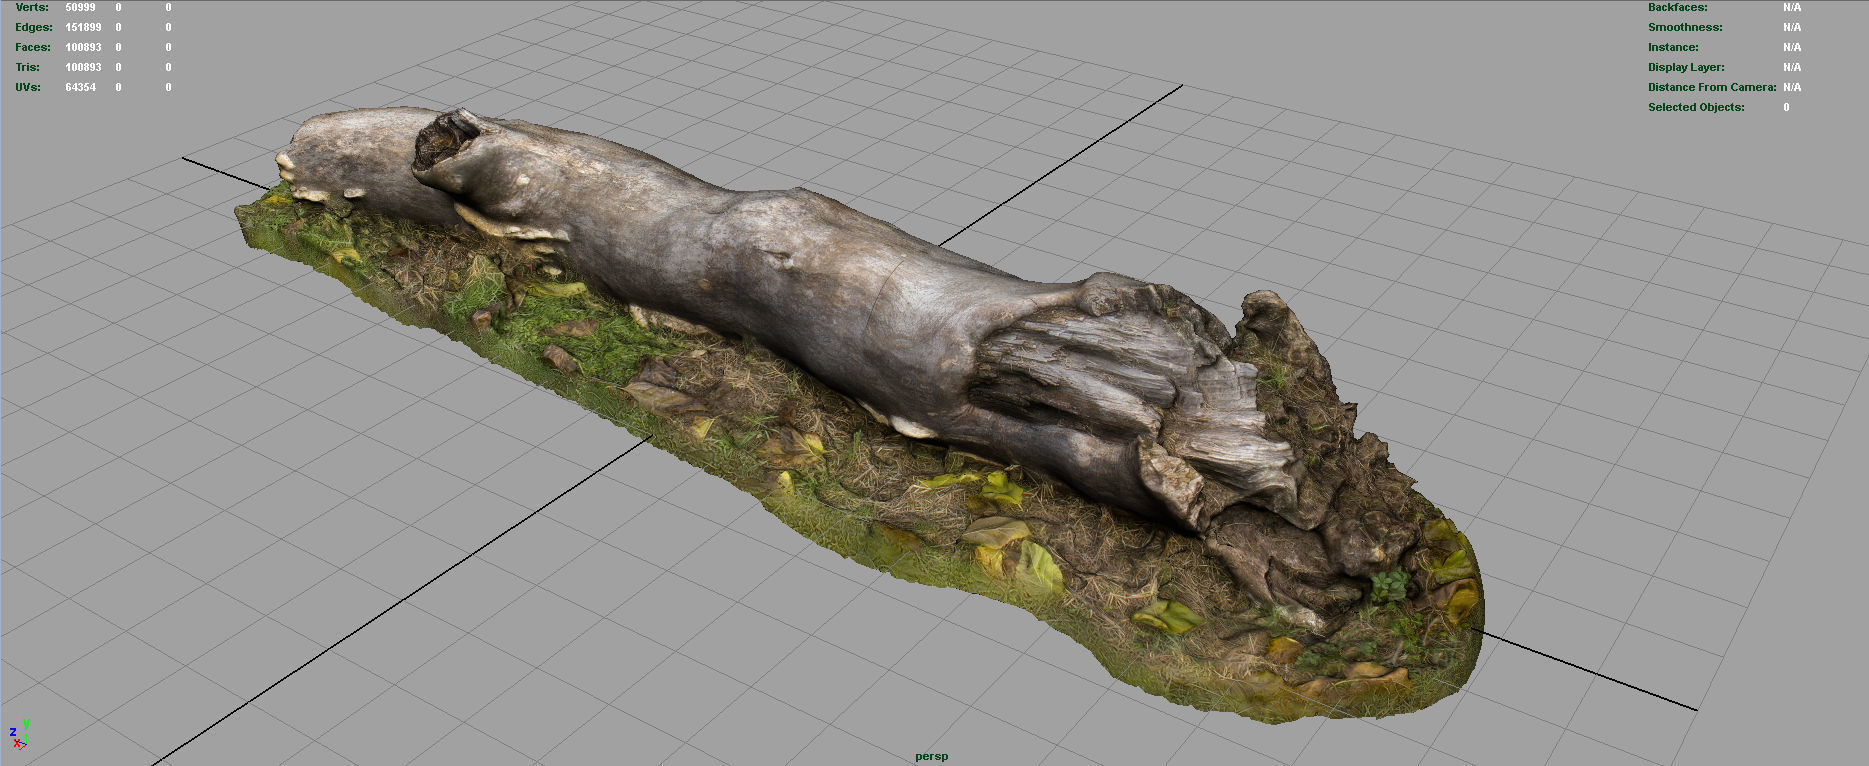Click the Backfaces: label
Viewport: 1869px width, 766px height.
(1678, 7)
